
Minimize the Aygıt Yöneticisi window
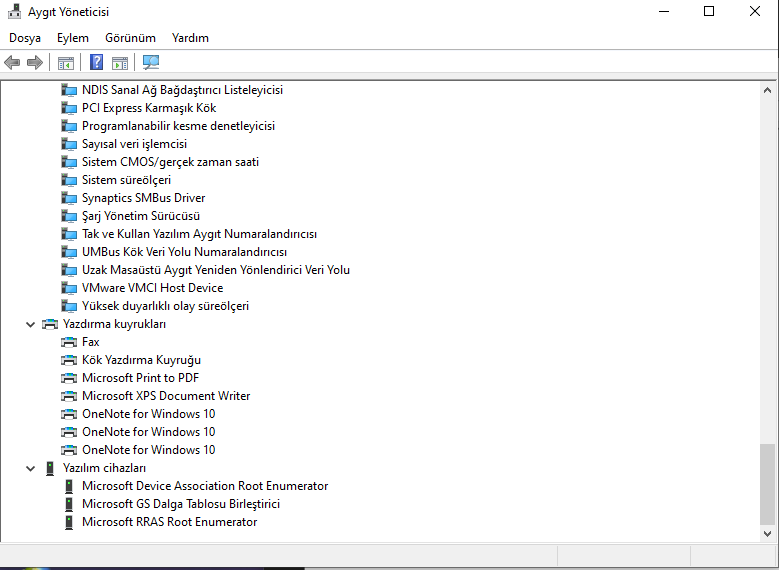(664, 11)
